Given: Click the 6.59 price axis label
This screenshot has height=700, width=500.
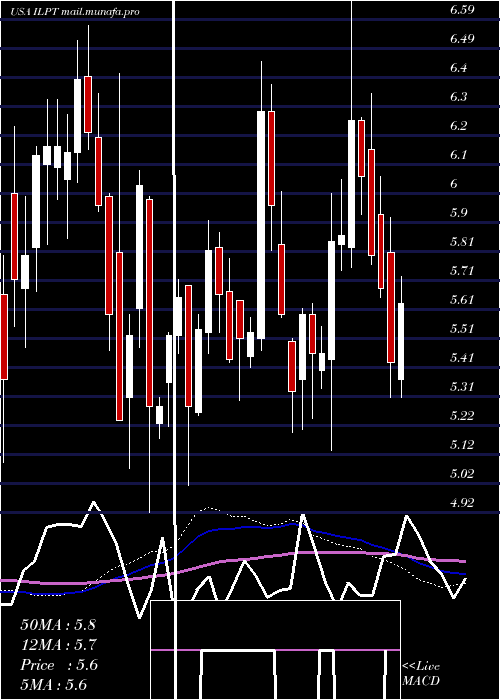Looking at the screenshot, I should (x=462, y=11).
